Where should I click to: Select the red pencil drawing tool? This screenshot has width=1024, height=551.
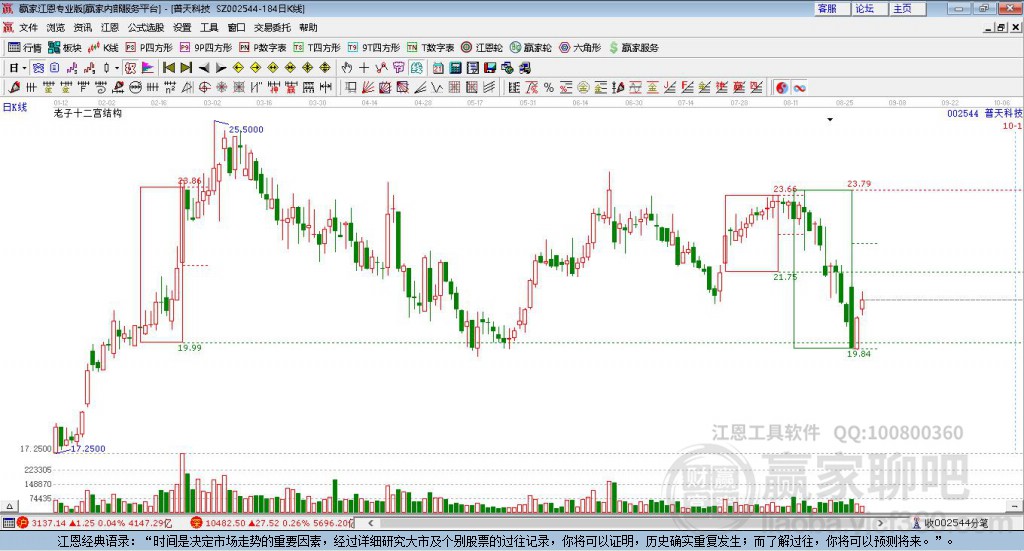(x=14, y=87)
